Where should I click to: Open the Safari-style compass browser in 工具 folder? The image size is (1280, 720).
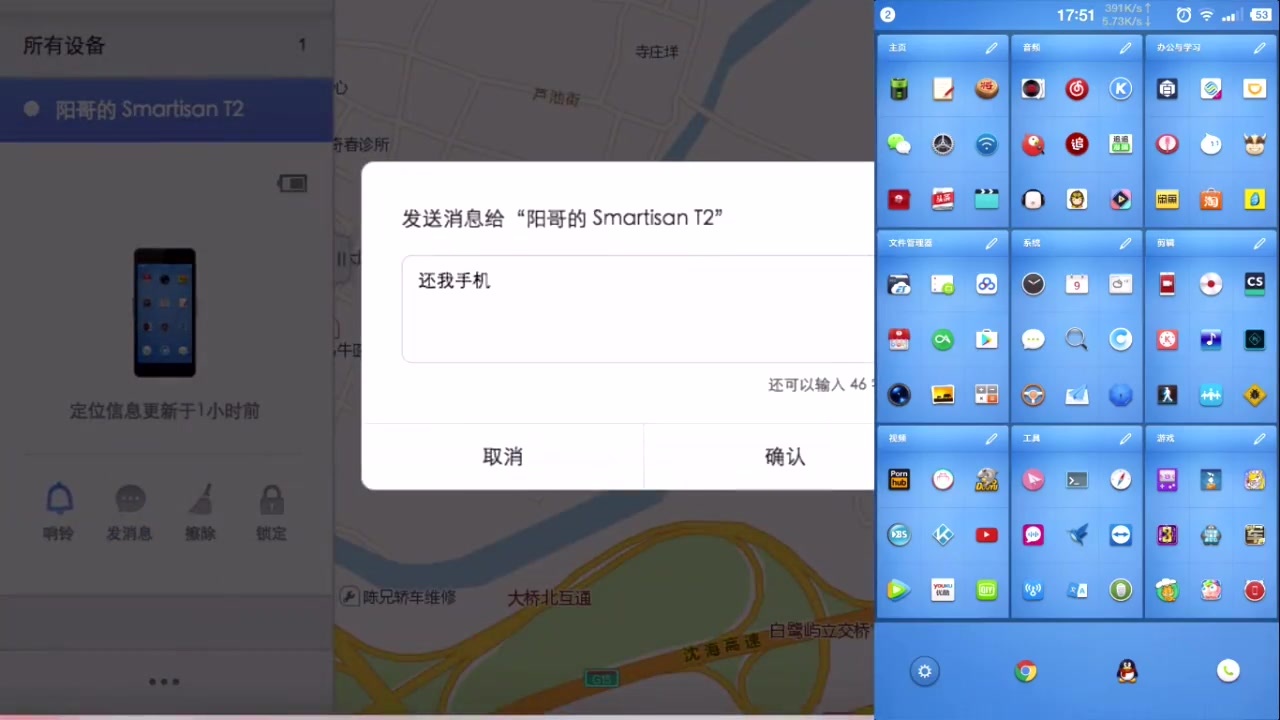click(1121, 480)
